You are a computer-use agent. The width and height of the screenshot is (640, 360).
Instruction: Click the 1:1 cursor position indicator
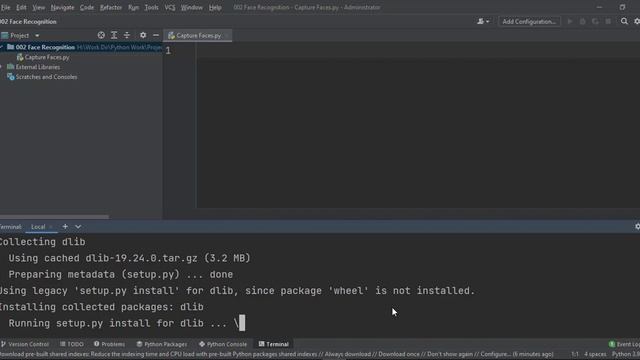point(575,354)
